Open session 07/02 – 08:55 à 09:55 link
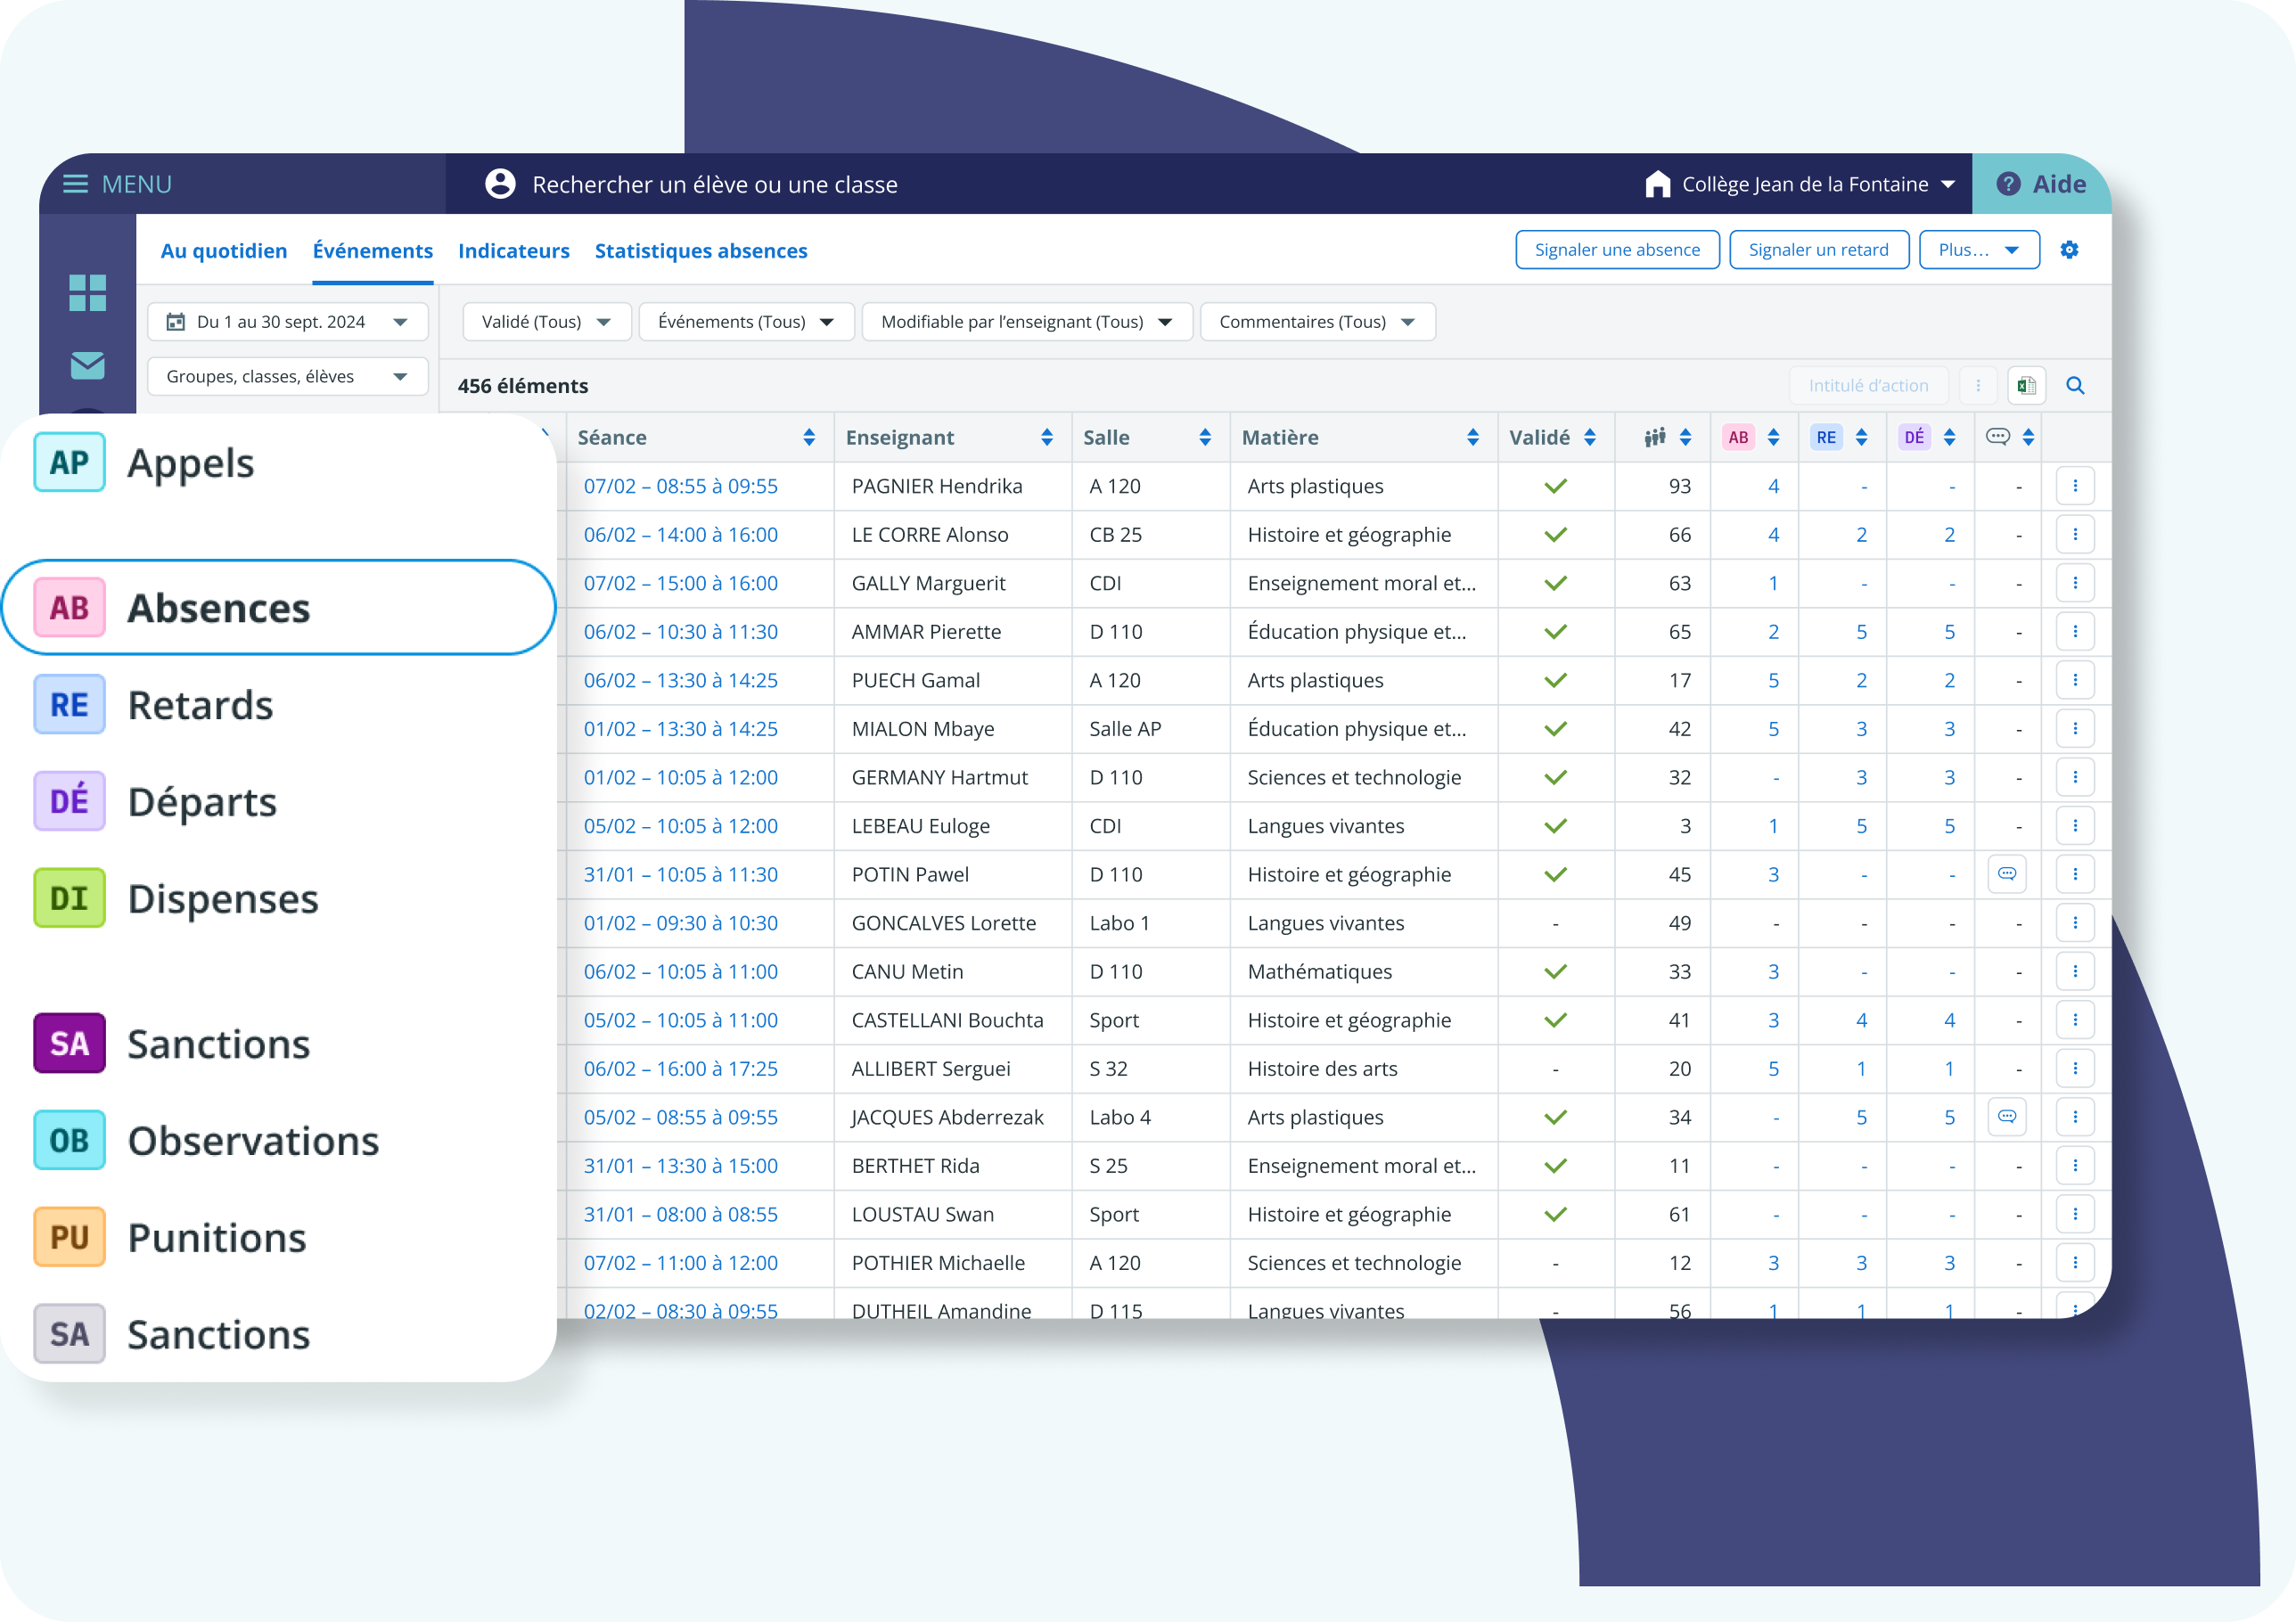Viewport: 2296px width, 1622px height. tap(681, 487)
